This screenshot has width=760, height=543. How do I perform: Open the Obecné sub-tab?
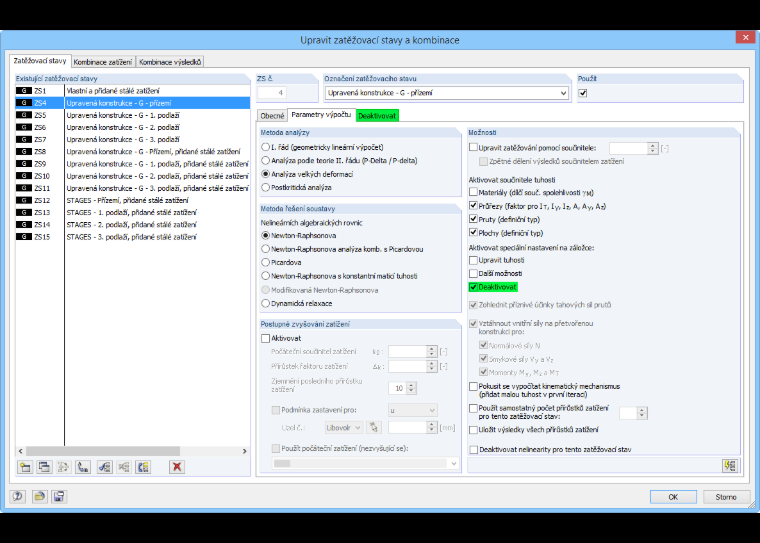272,116
